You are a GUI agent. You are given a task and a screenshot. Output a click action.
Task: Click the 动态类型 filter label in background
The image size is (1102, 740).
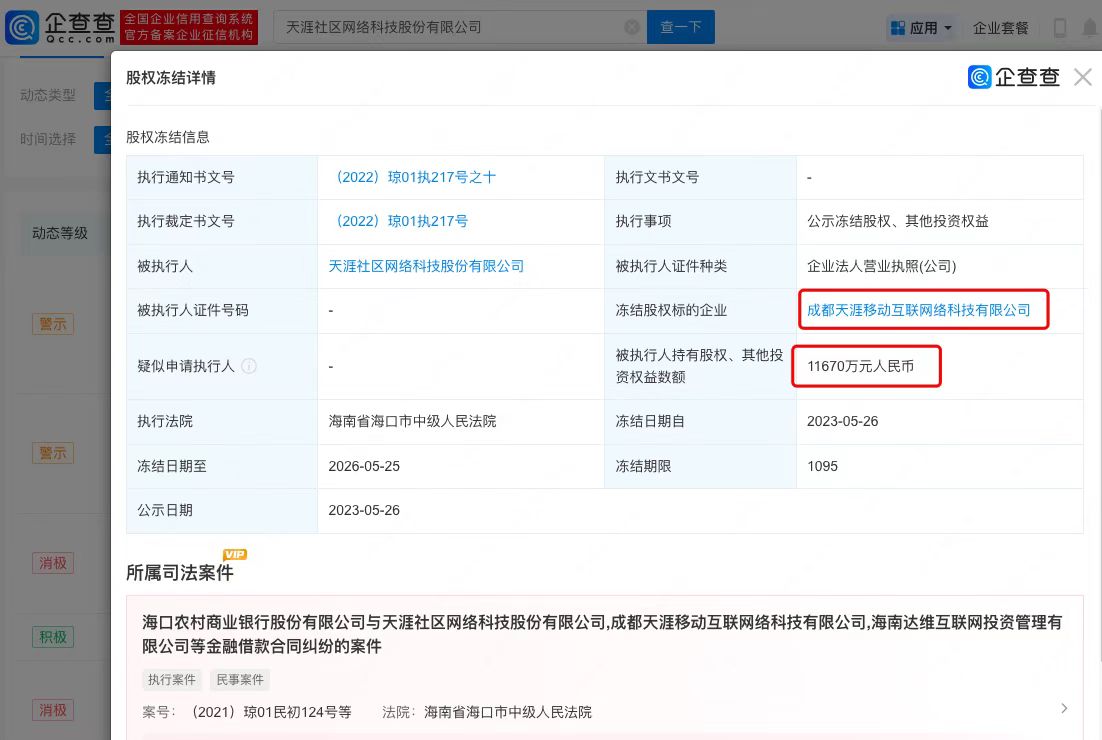pyautogui.click(x=48, y=95)
